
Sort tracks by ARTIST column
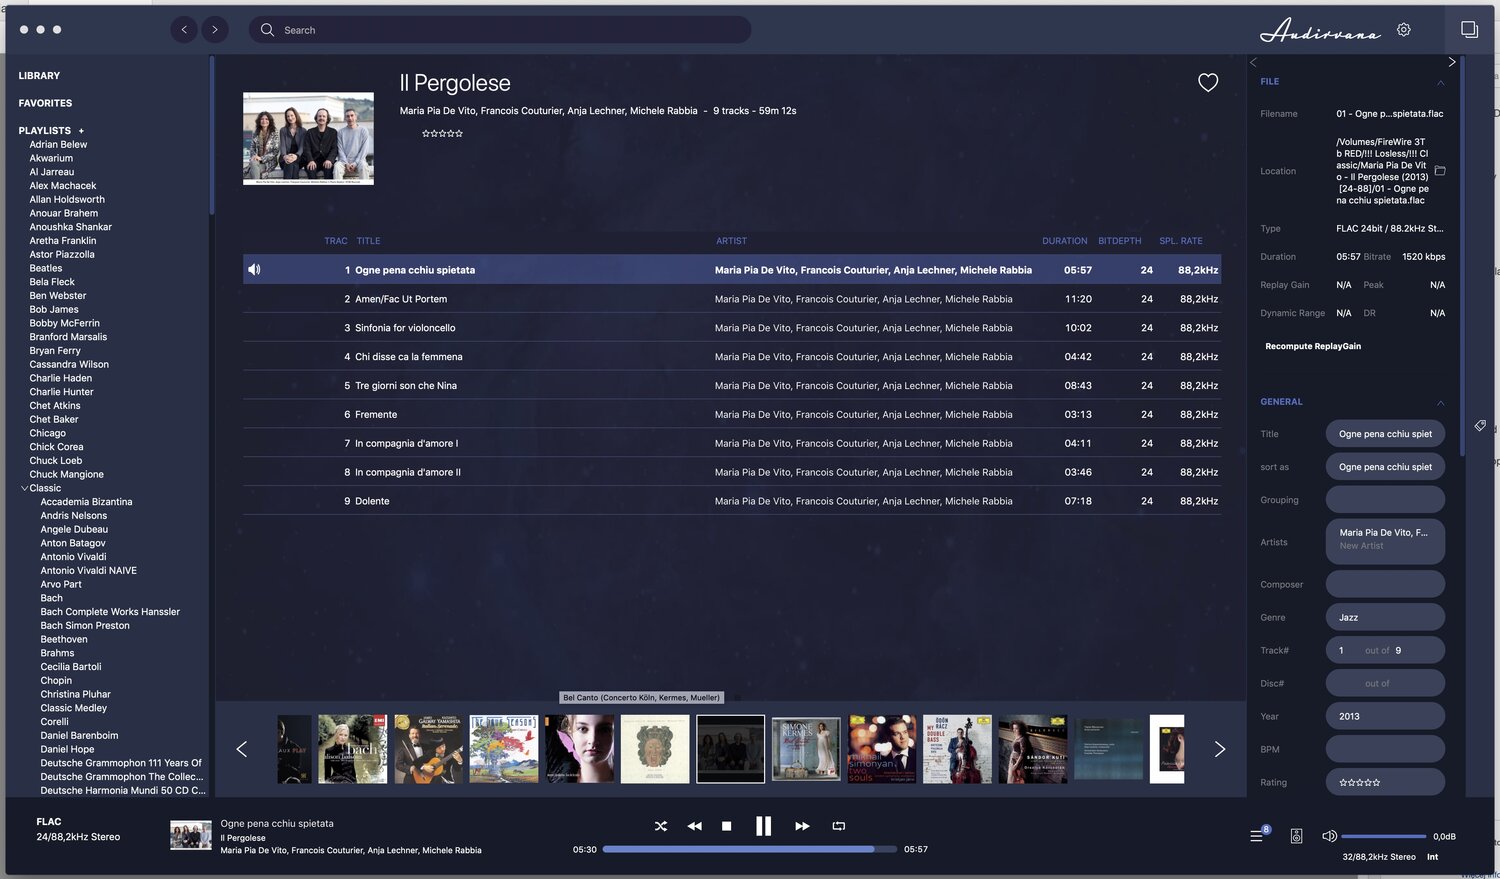pos(731,241)
